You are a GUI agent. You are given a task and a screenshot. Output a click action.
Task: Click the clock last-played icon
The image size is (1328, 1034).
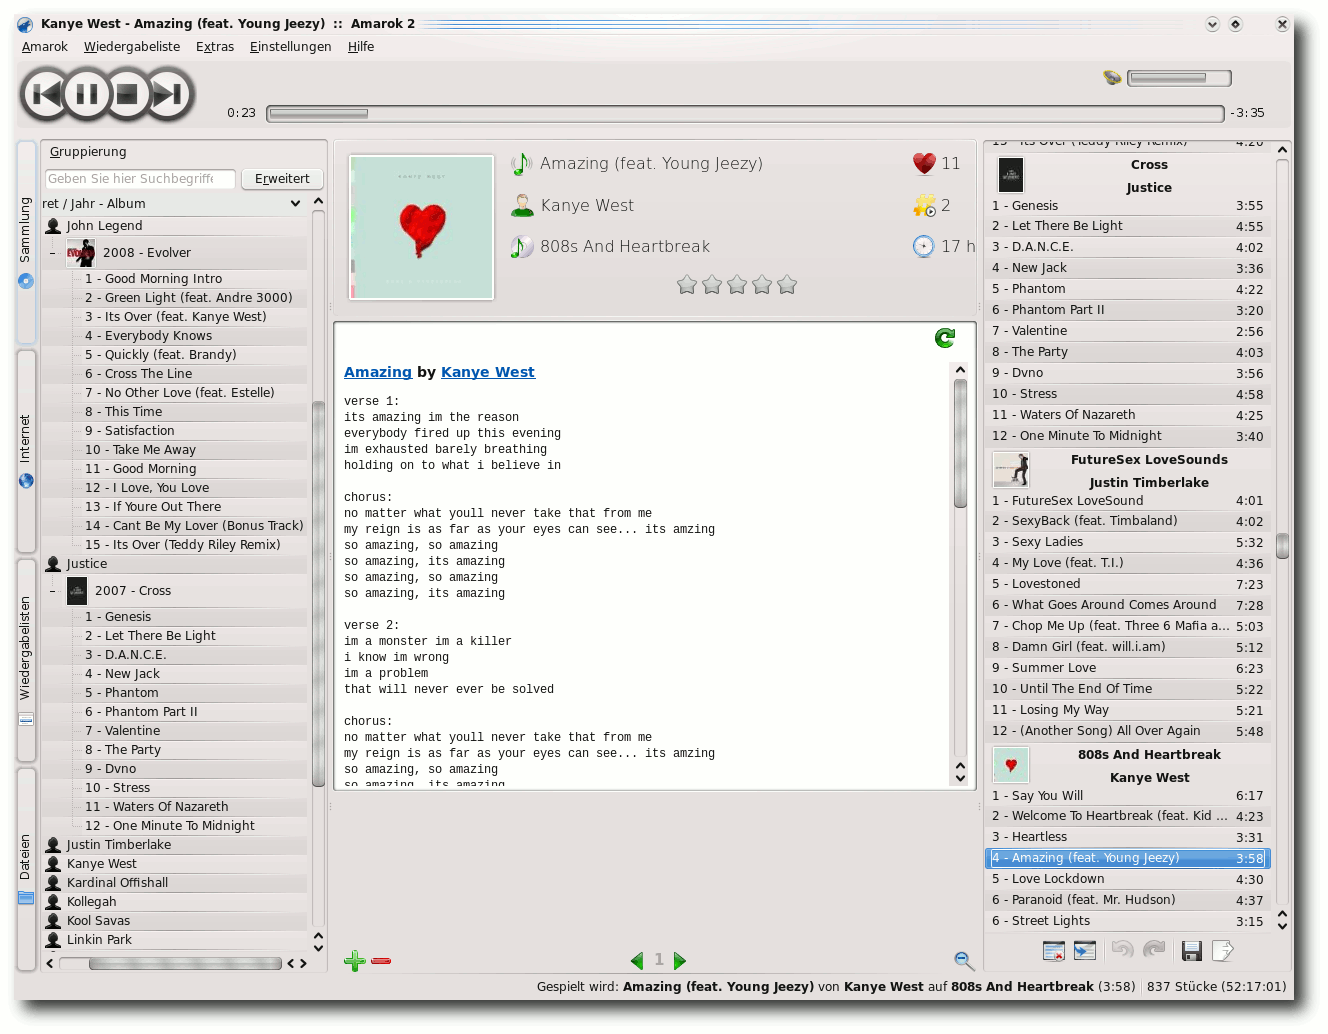924,246
